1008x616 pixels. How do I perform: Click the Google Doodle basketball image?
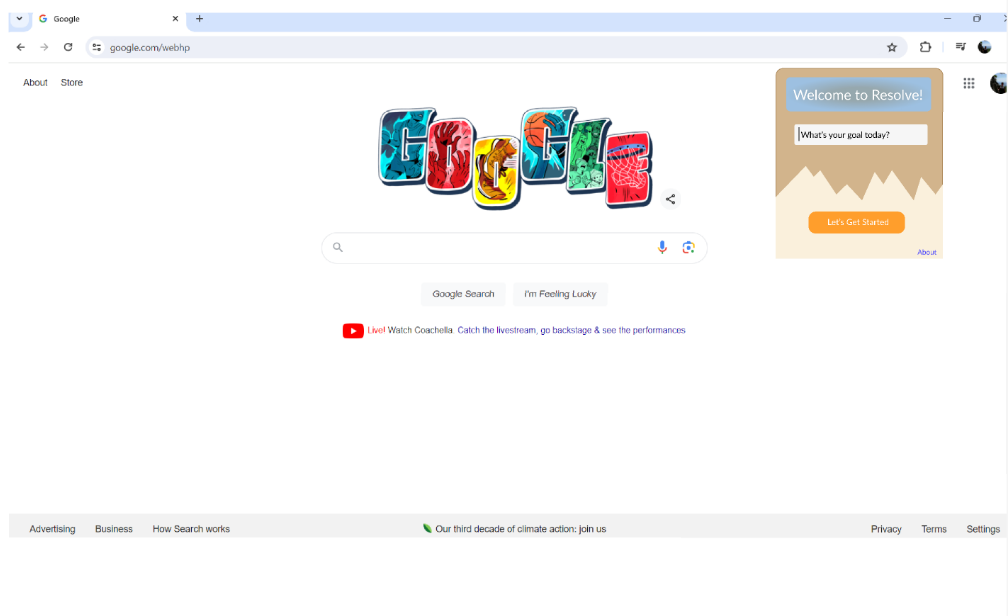pyautogui.click(x=516, y=158)
